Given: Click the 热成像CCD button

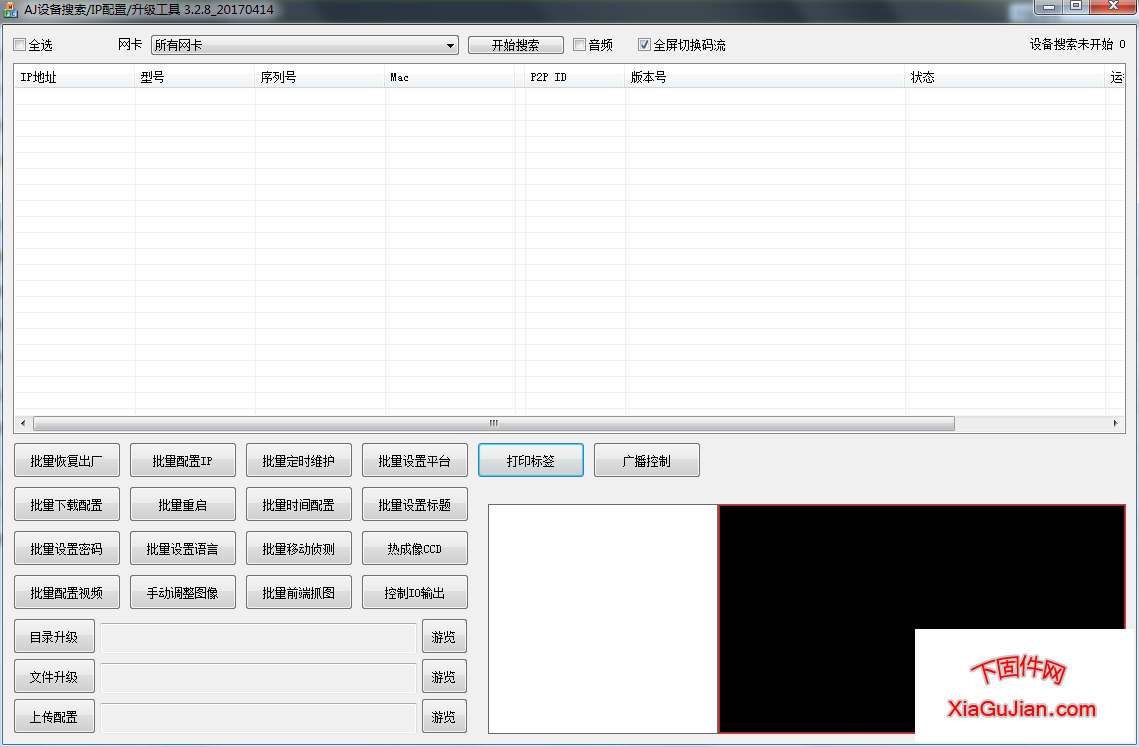Looking at the screenshot, I should pyautogui.click(x=415, y=549).
